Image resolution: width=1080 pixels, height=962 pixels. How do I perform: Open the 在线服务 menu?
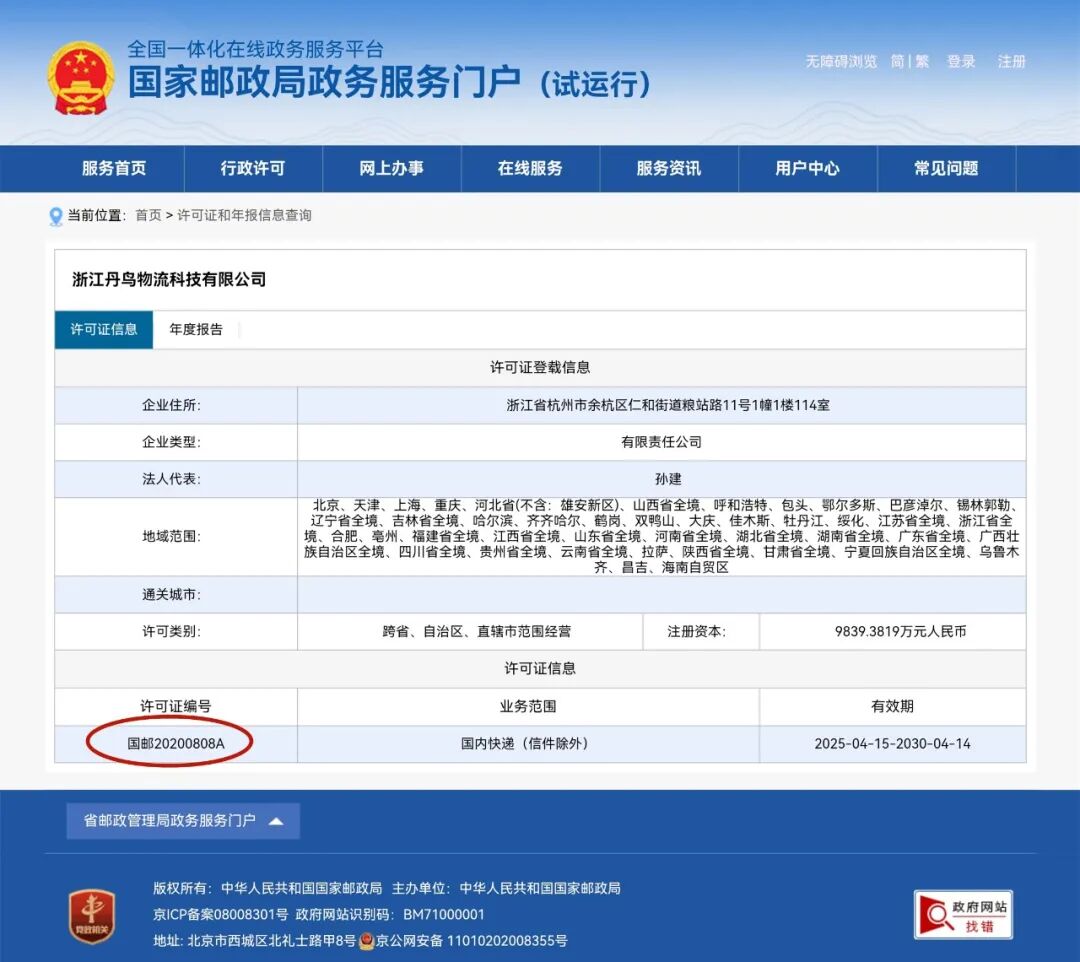tap(529, 168)
